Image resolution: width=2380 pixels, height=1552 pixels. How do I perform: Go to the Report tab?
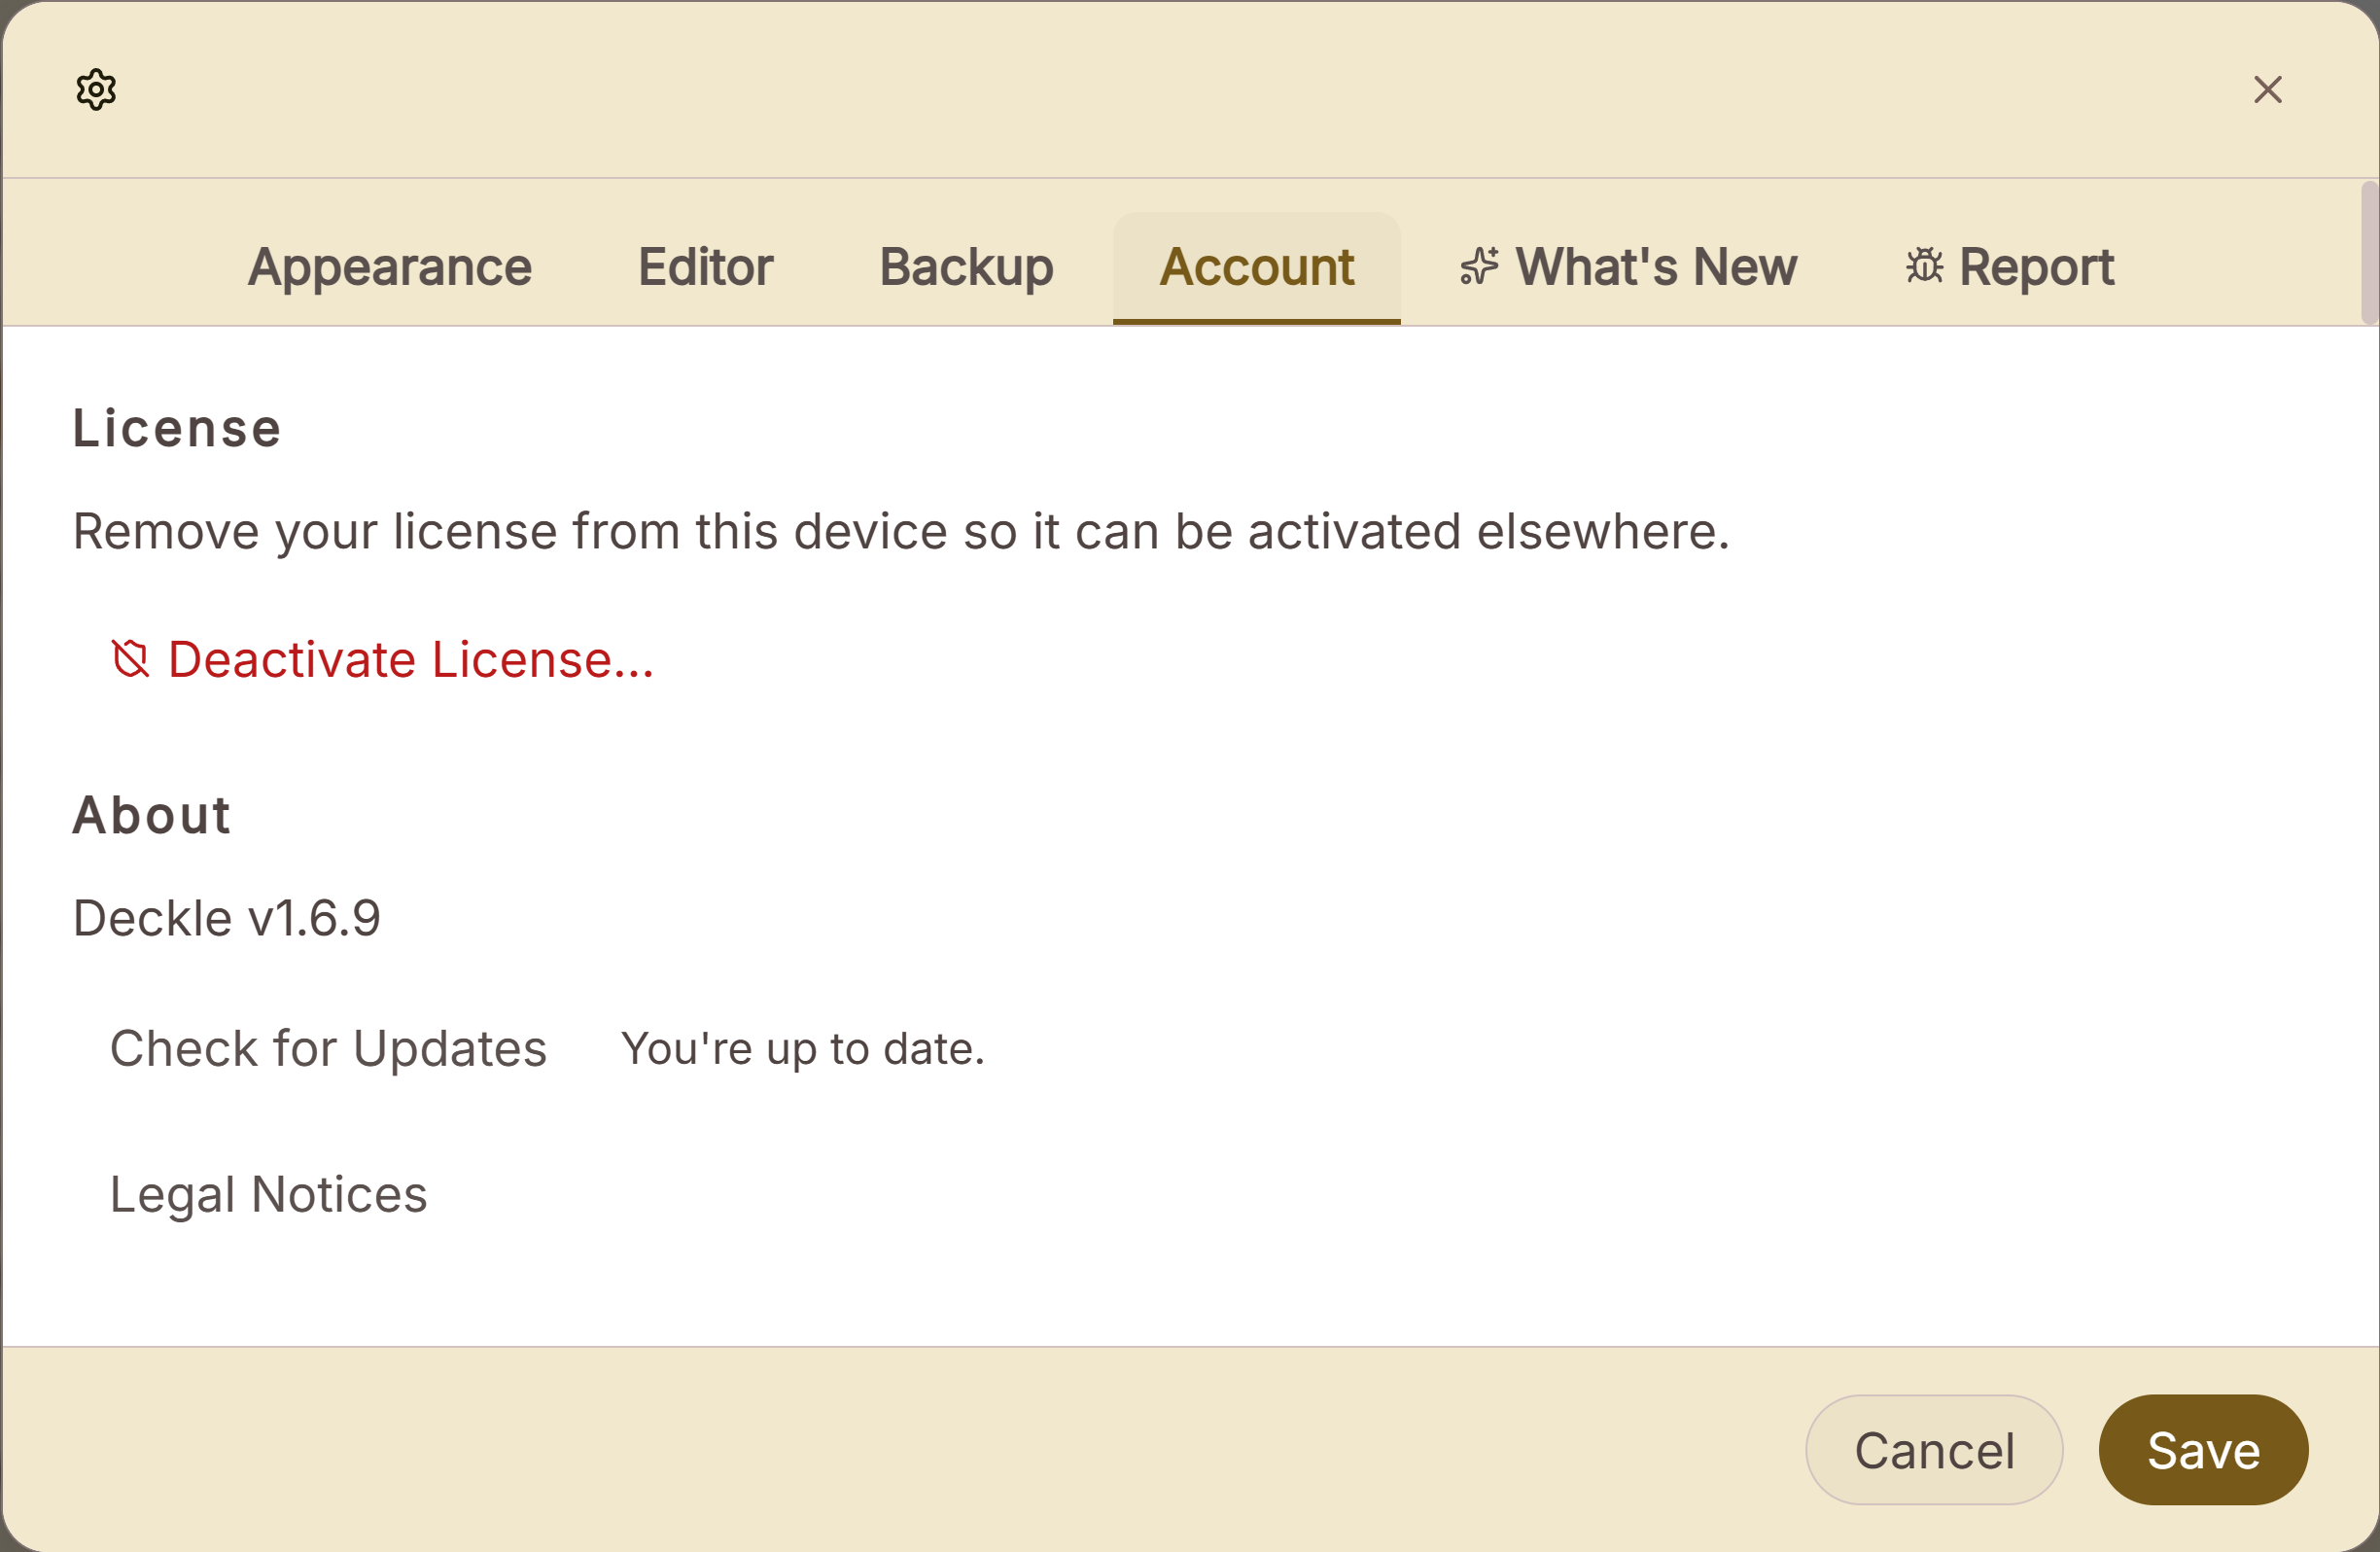2009,268
